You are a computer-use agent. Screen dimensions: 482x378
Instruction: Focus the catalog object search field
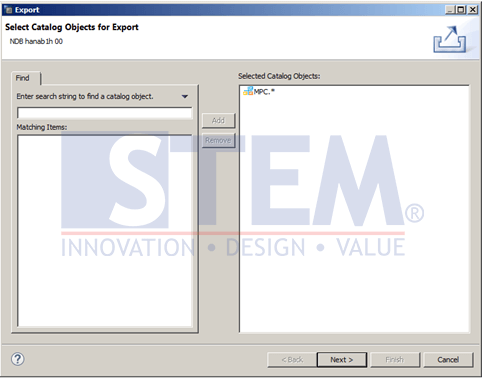(x=105, y=113)
